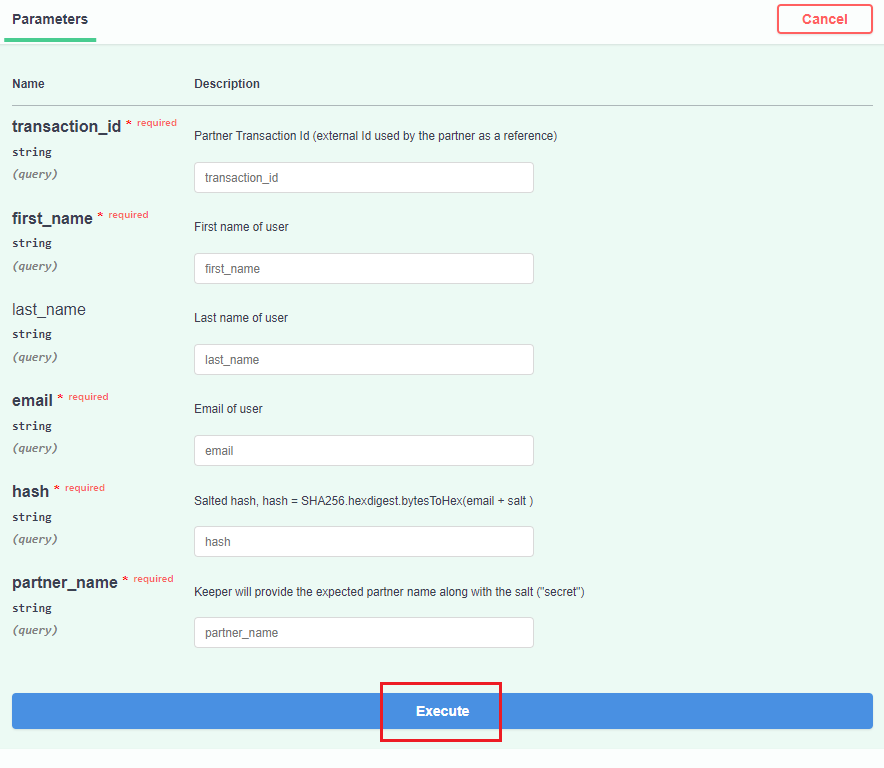Click the Description column header

click(x=227, y=84)
